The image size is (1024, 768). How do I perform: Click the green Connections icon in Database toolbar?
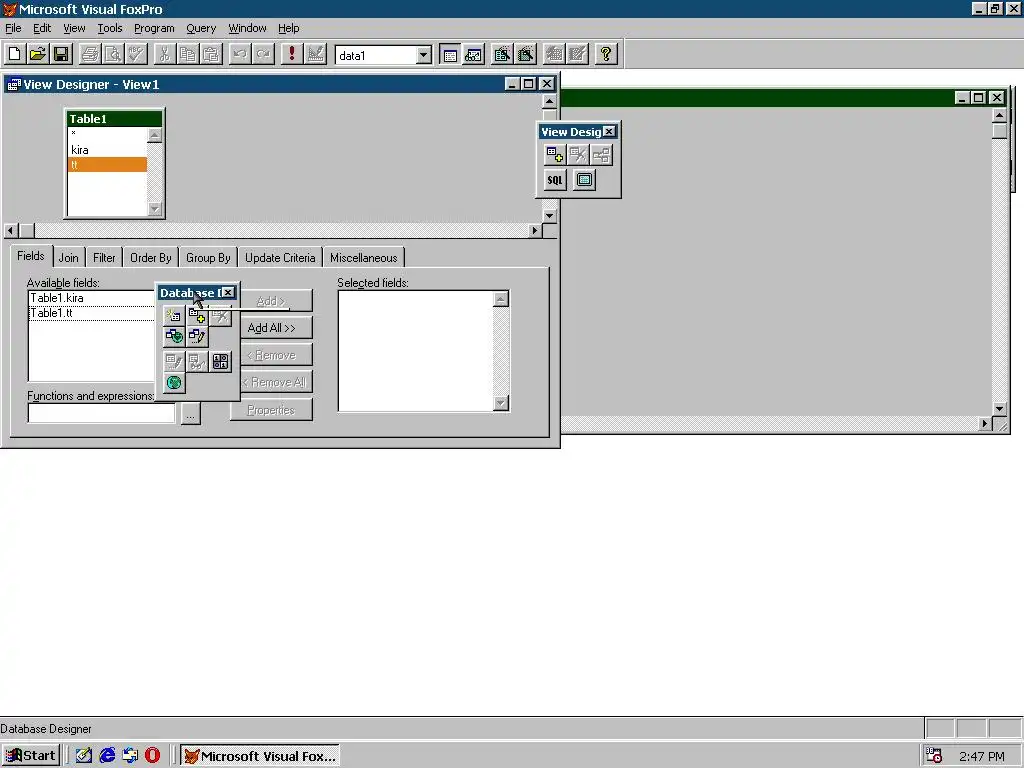tap(174, 383)
